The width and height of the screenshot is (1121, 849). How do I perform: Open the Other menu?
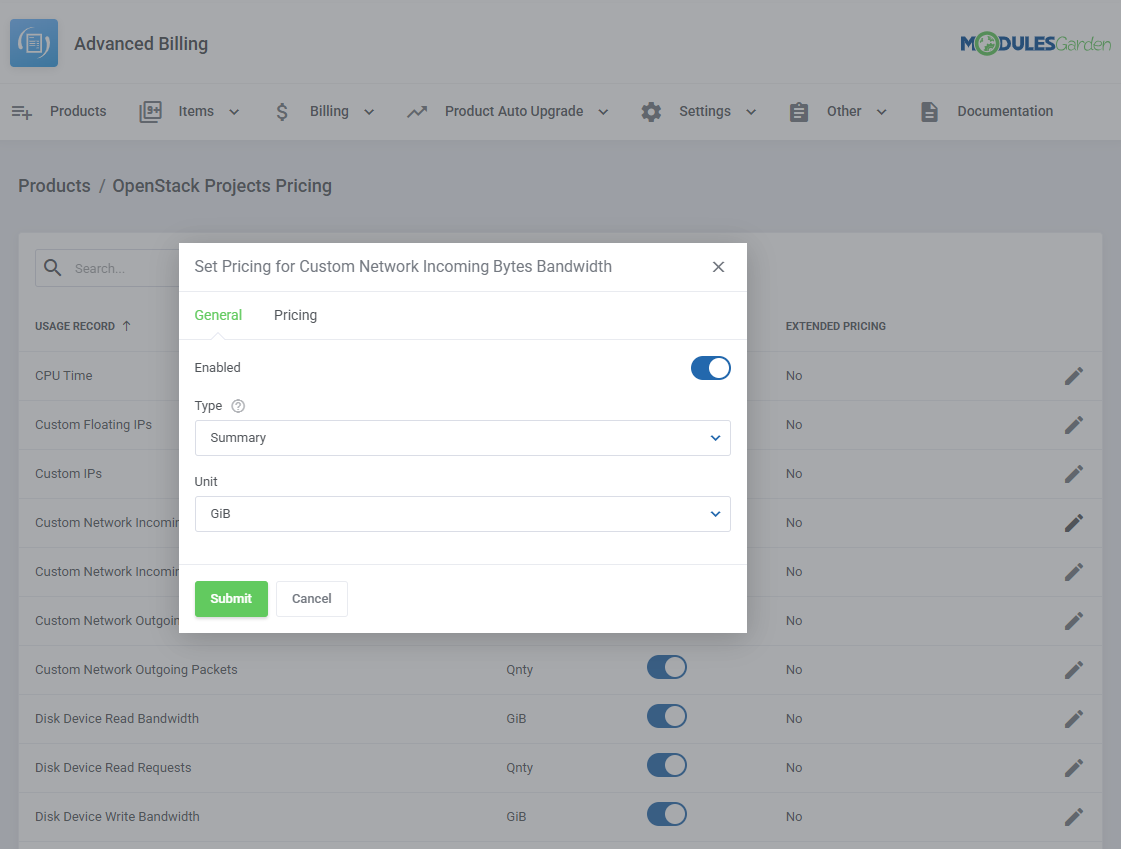pyautogui.click(x=844, y=111)
